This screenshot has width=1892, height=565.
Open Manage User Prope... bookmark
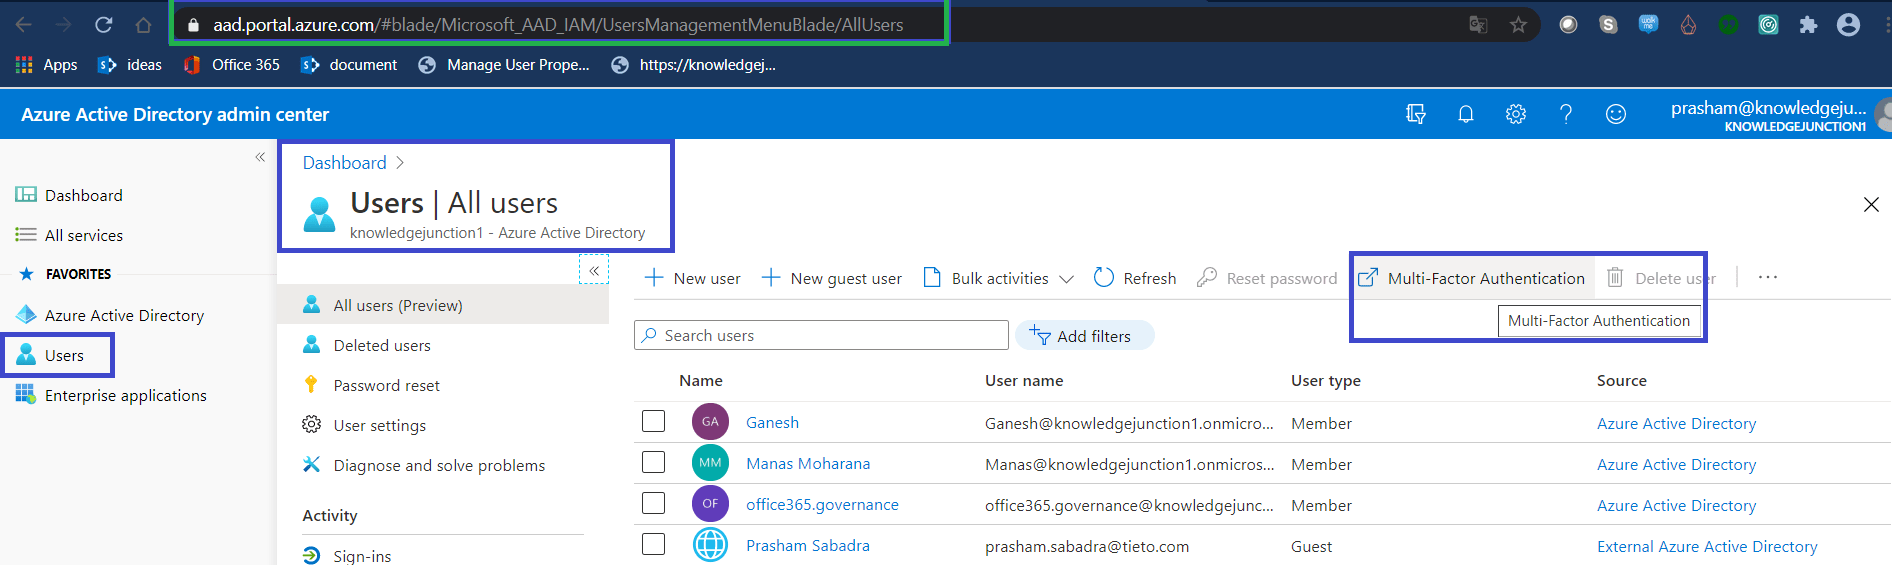click(x=504, y=65)
